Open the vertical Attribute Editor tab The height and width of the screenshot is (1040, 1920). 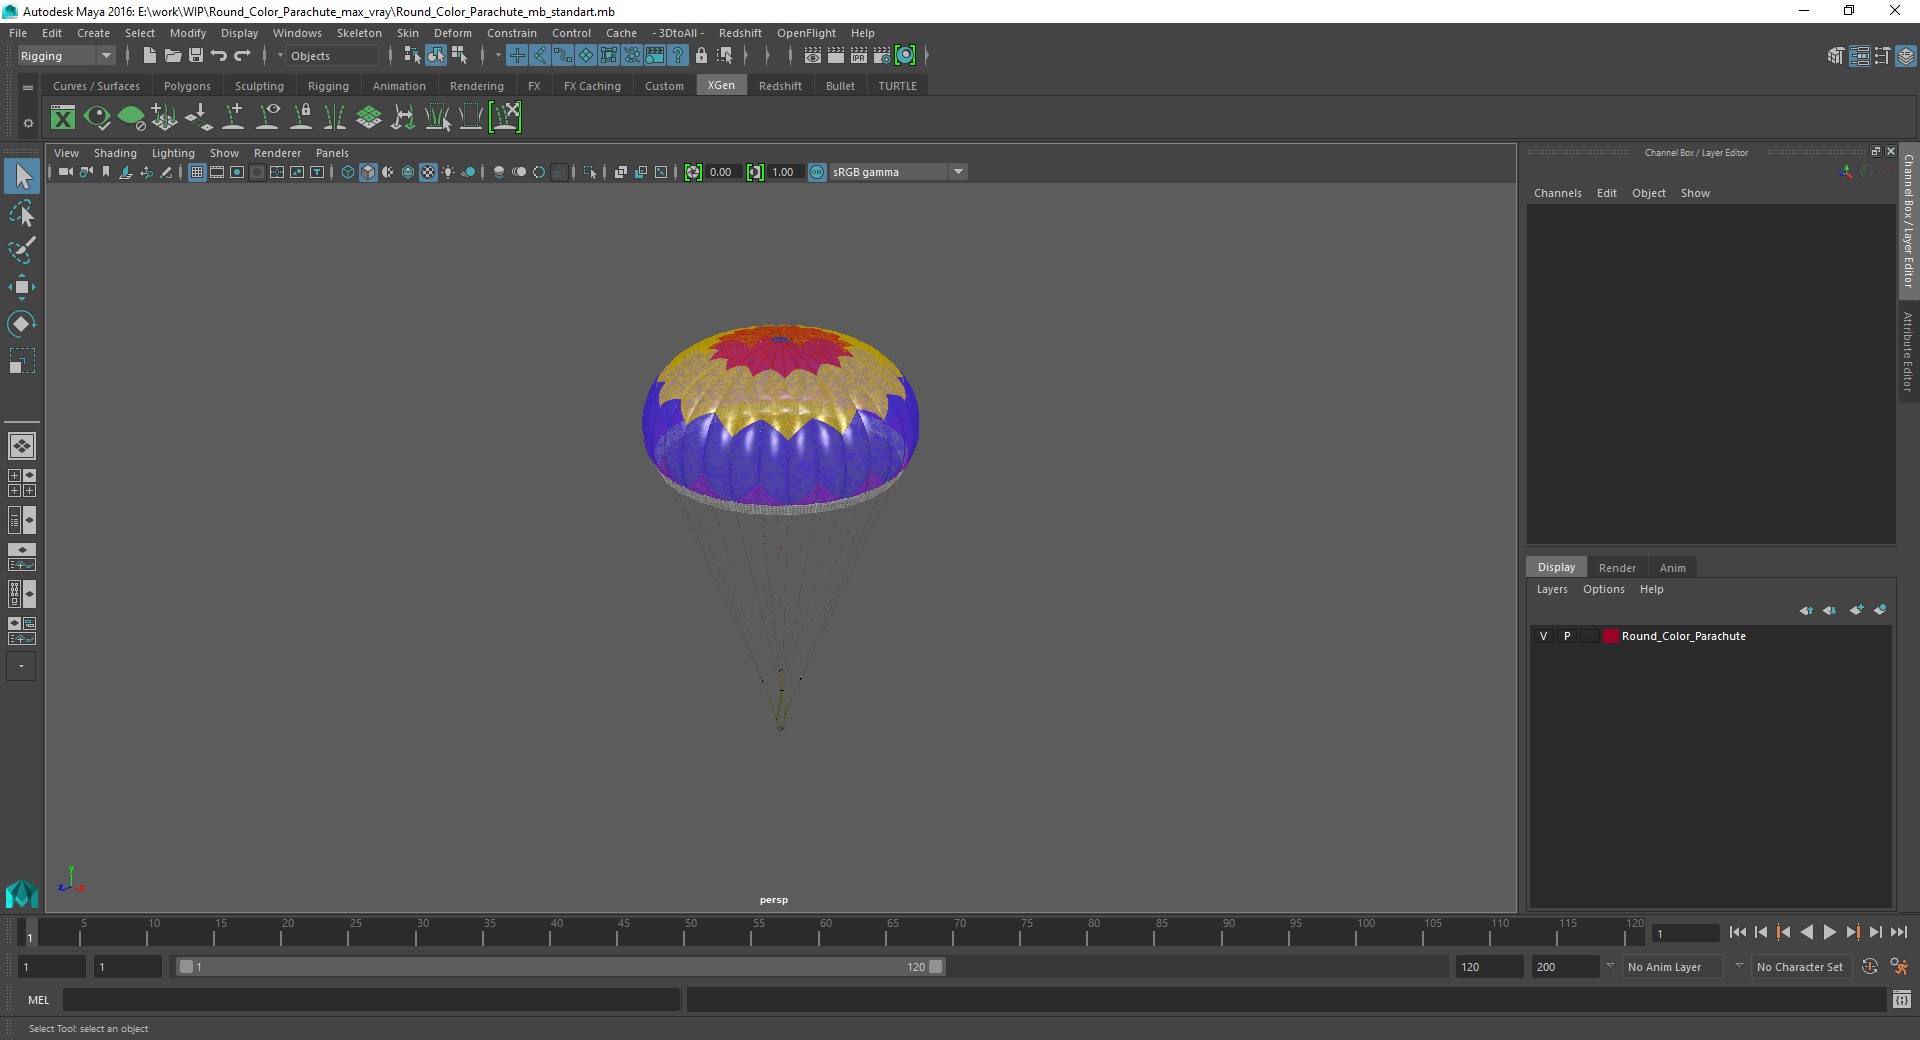pyautogui.click(x=1908, y=351)
